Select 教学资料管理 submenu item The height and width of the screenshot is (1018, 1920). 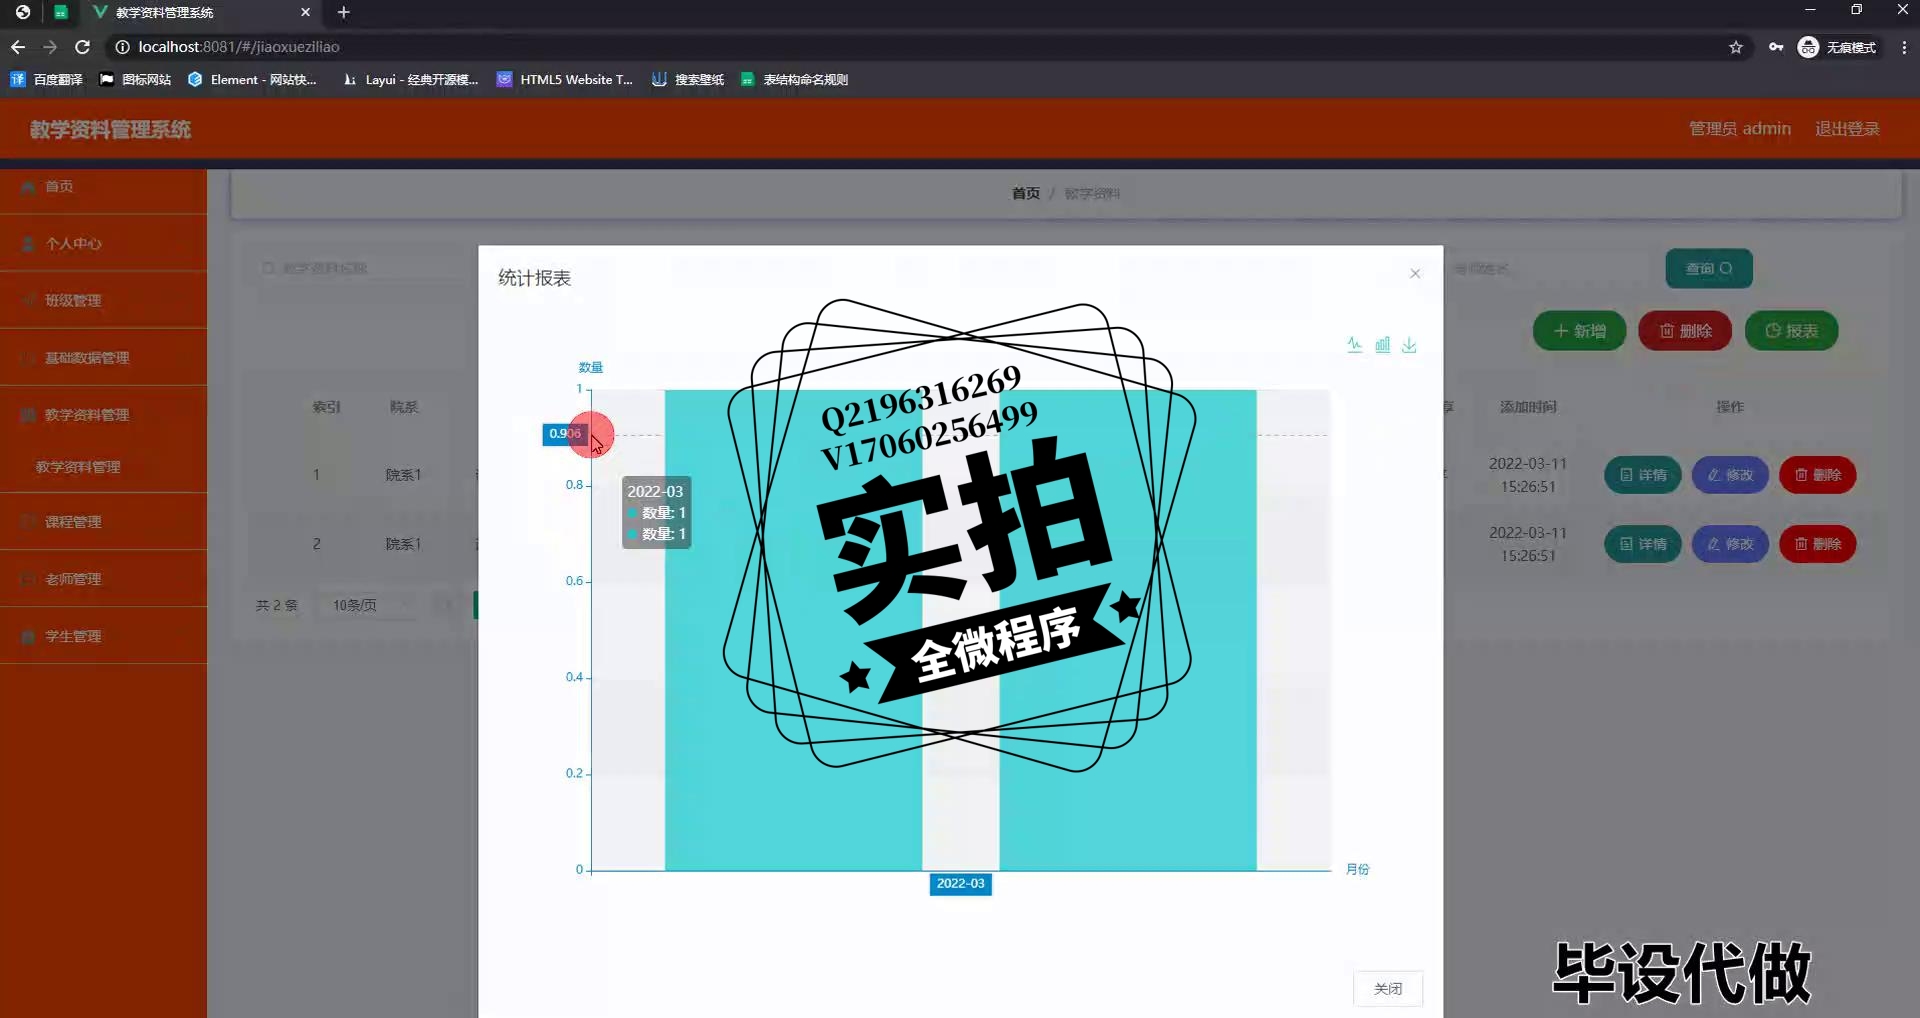pyautogui.click(x=103, y=467)
